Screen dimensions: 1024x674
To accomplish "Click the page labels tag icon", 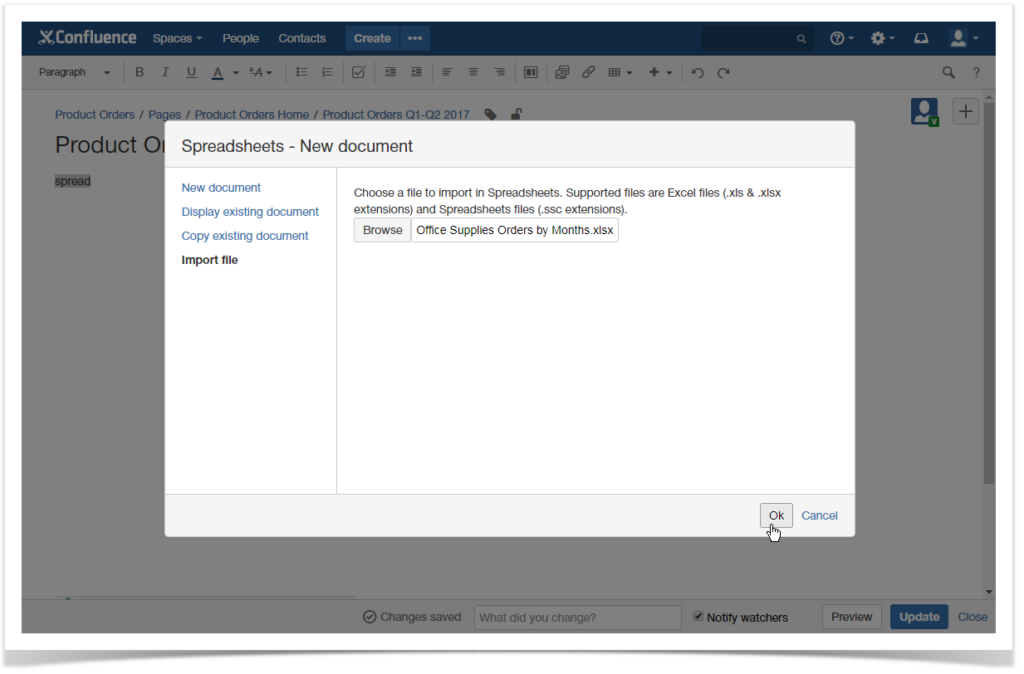I will point(490,114).
